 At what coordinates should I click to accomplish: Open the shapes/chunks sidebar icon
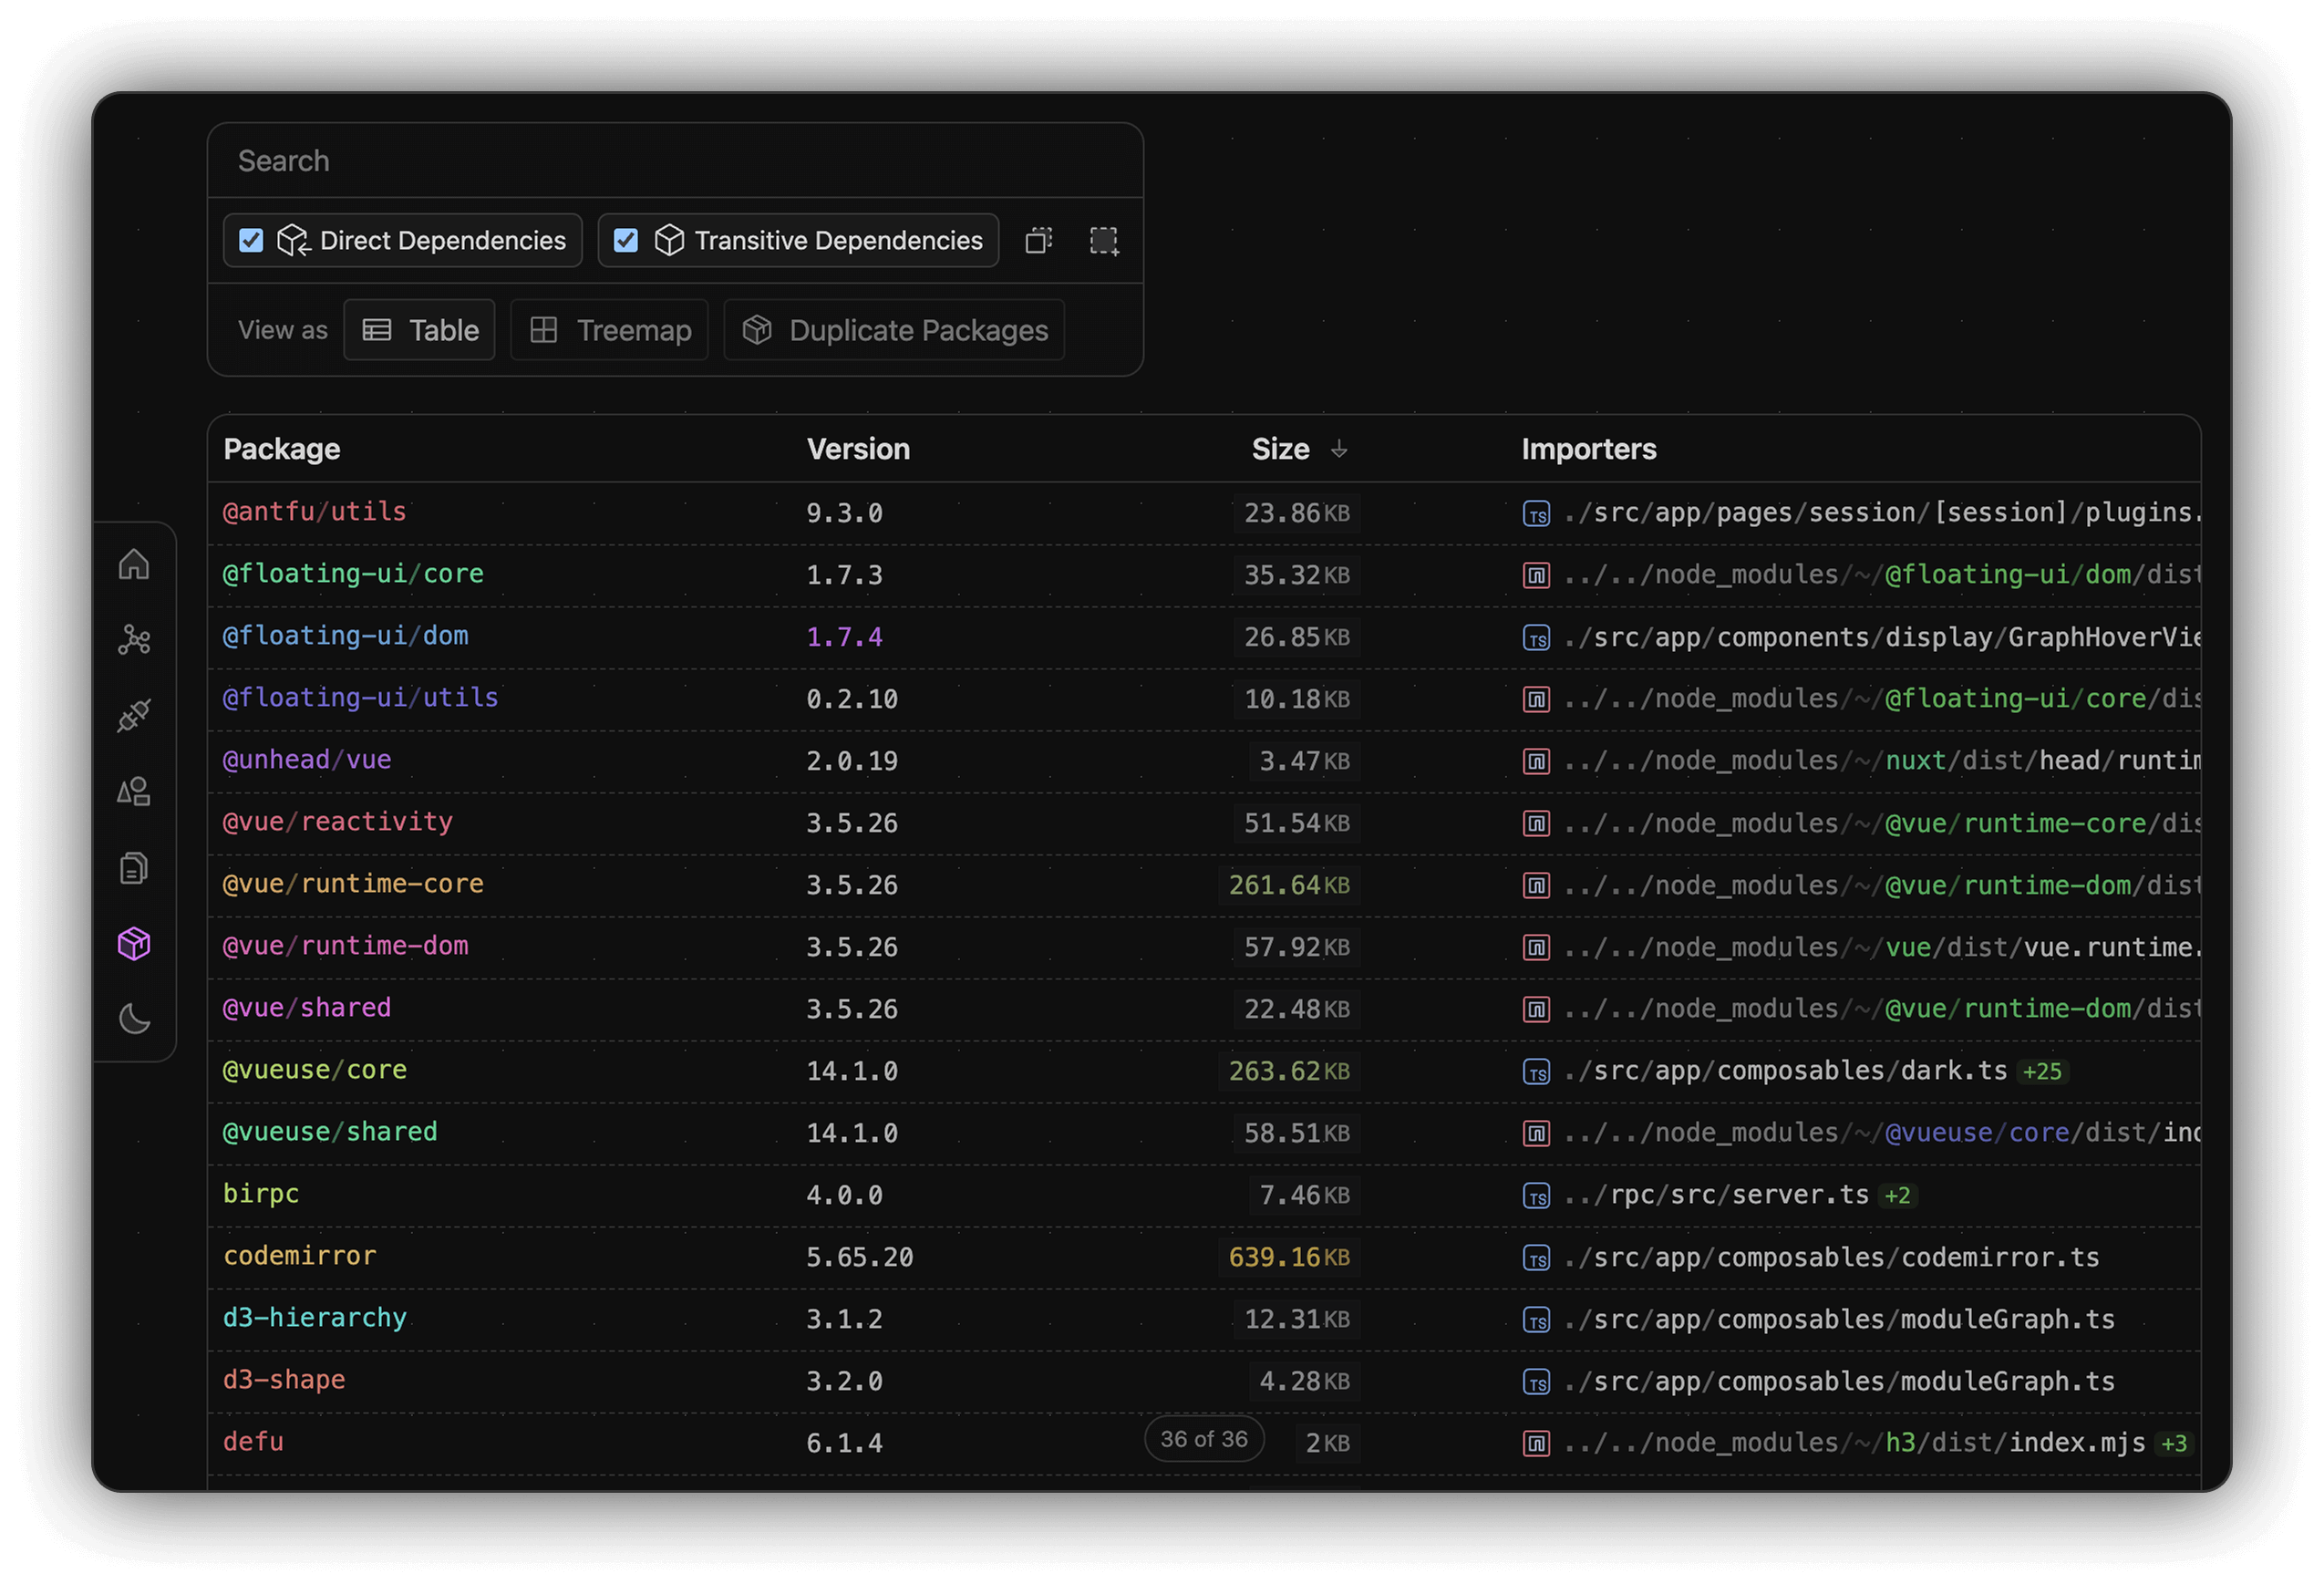click(x=134, y=792)
